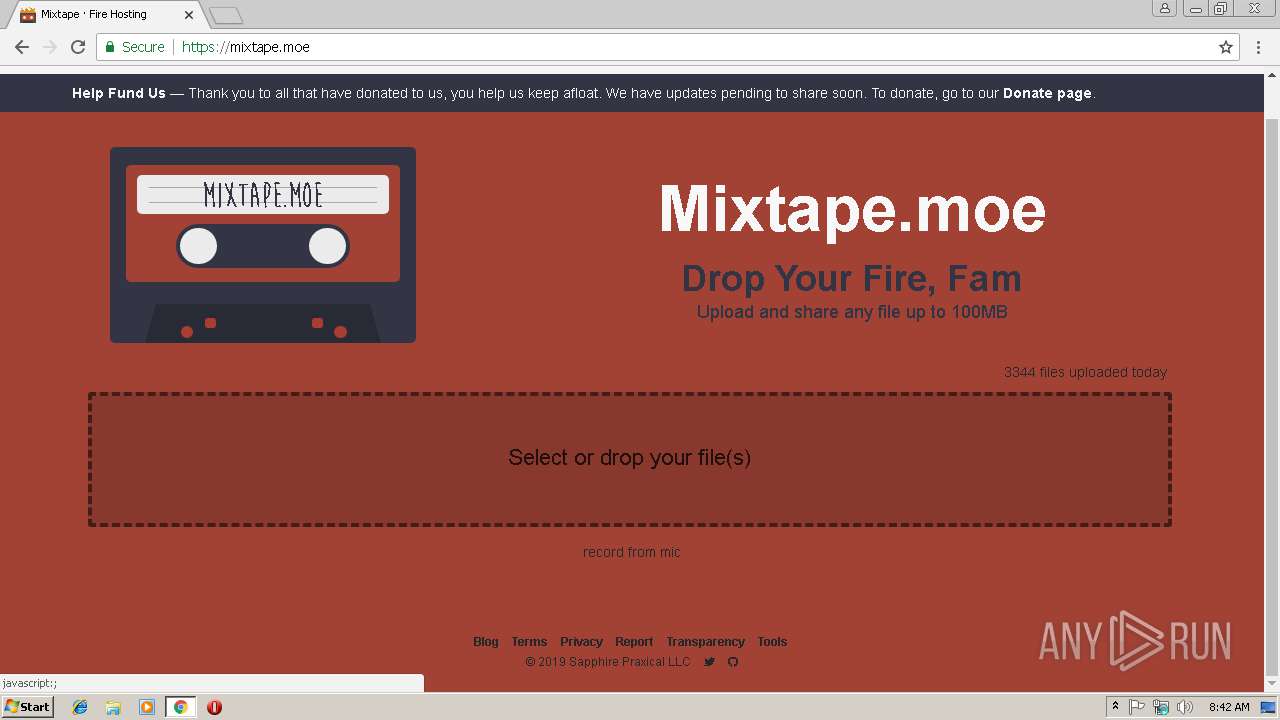Switch to the Chrome taskbar button

(180, 707)
